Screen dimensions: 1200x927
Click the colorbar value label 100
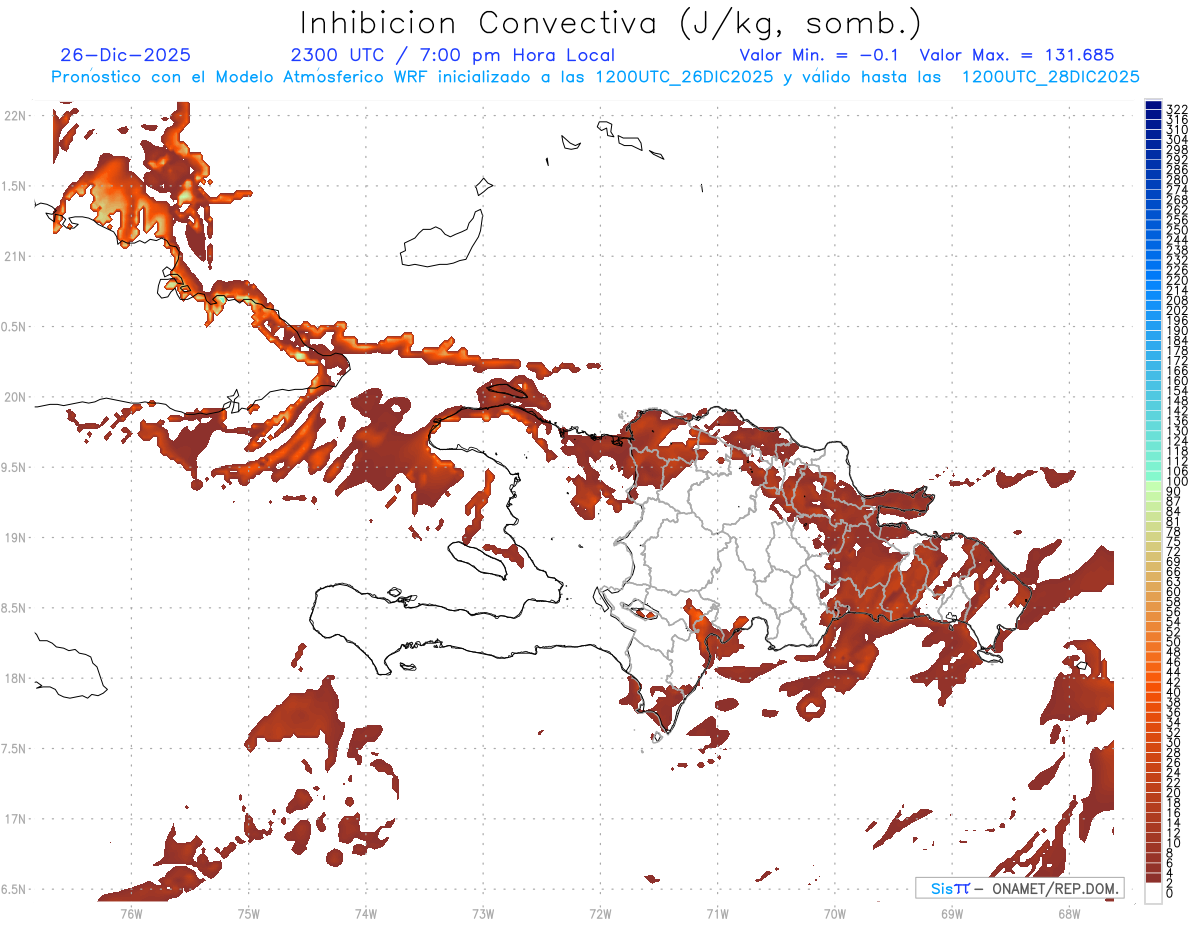click(x=1176, y=483)
